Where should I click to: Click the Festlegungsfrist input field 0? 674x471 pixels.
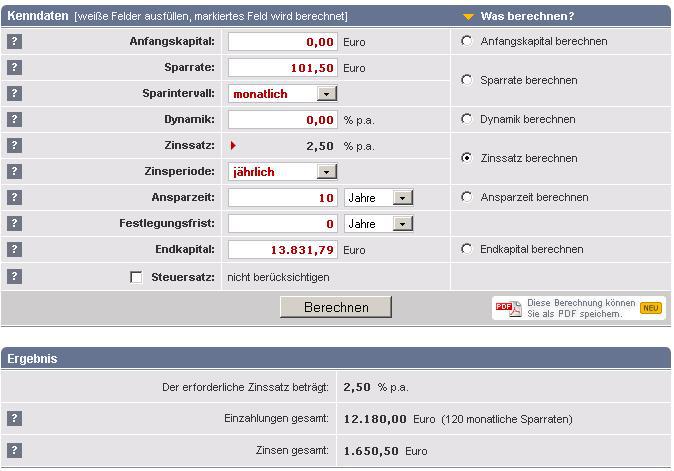[x=283, y=224]
